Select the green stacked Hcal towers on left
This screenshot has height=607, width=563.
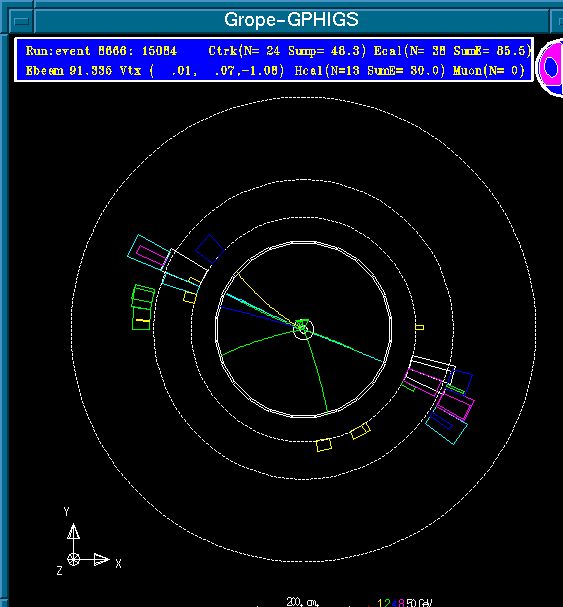tap(142, 307)
